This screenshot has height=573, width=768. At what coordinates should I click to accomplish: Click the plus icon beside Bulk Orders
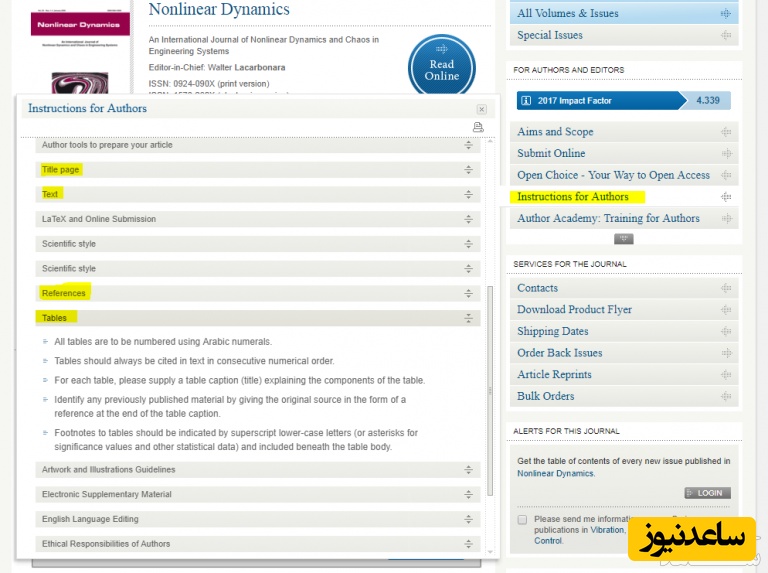[x=725, y=396]
